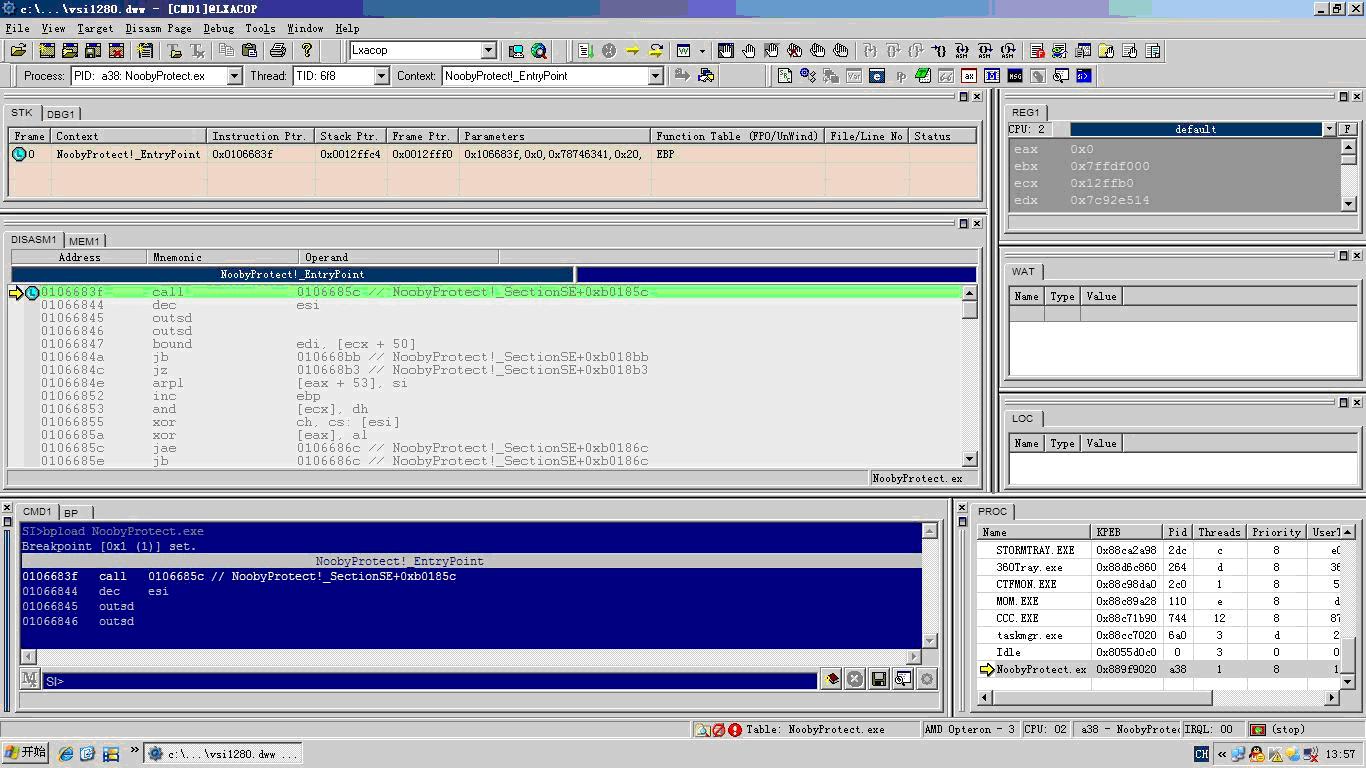Click the SI> command input field
Screen dimensions: 1366x768
(x=430, y=681)
